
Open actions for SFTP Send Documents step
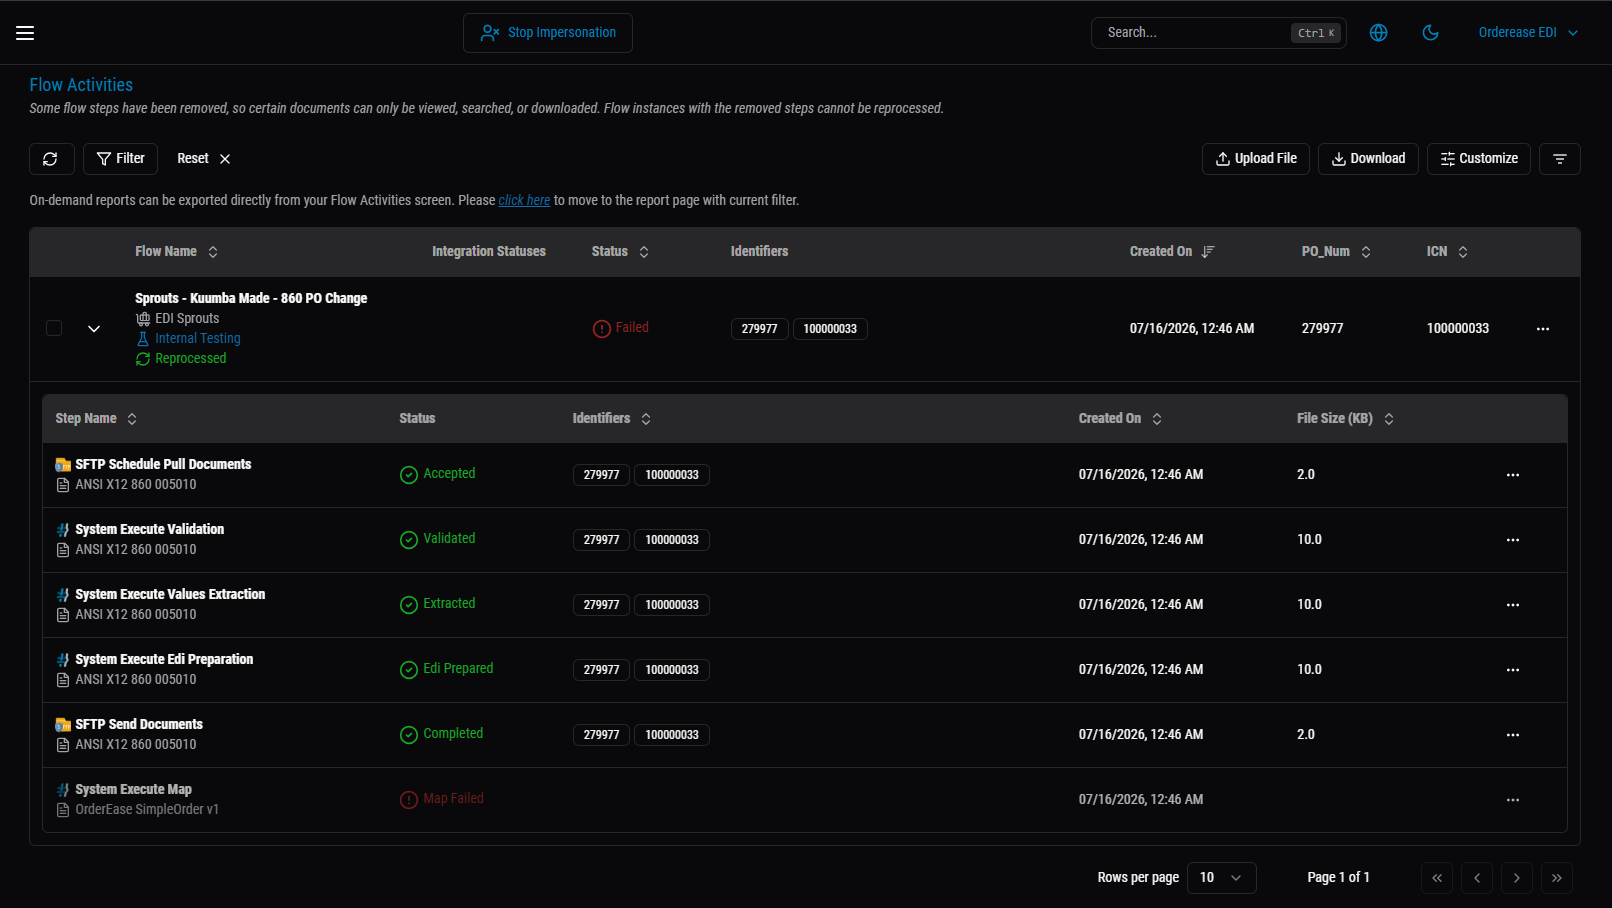1513,735
